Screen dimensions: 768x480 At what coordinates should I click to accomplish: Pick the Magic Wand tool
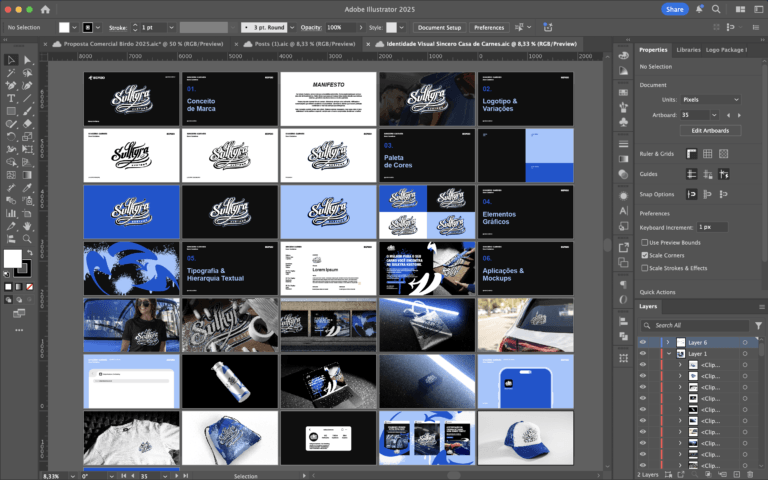11,73
